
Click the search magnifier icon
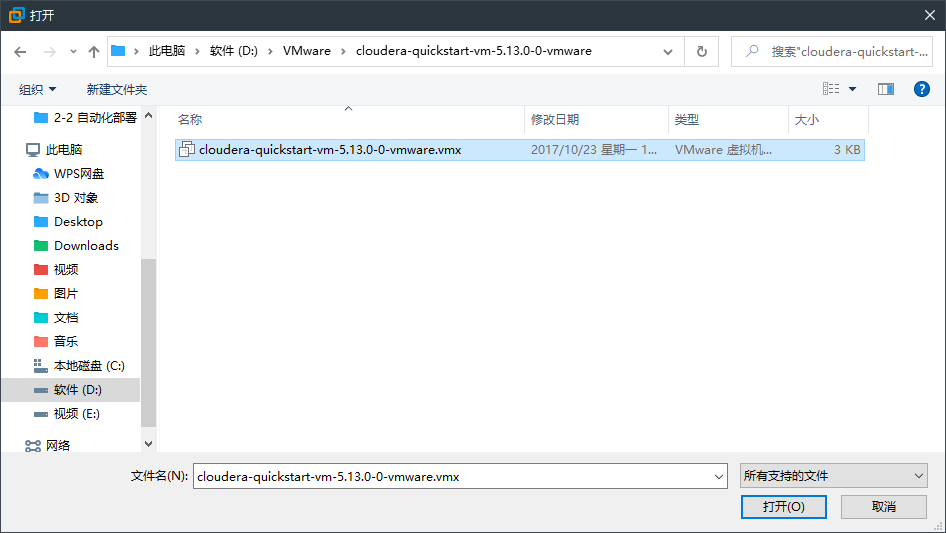[x=752, y=51]
